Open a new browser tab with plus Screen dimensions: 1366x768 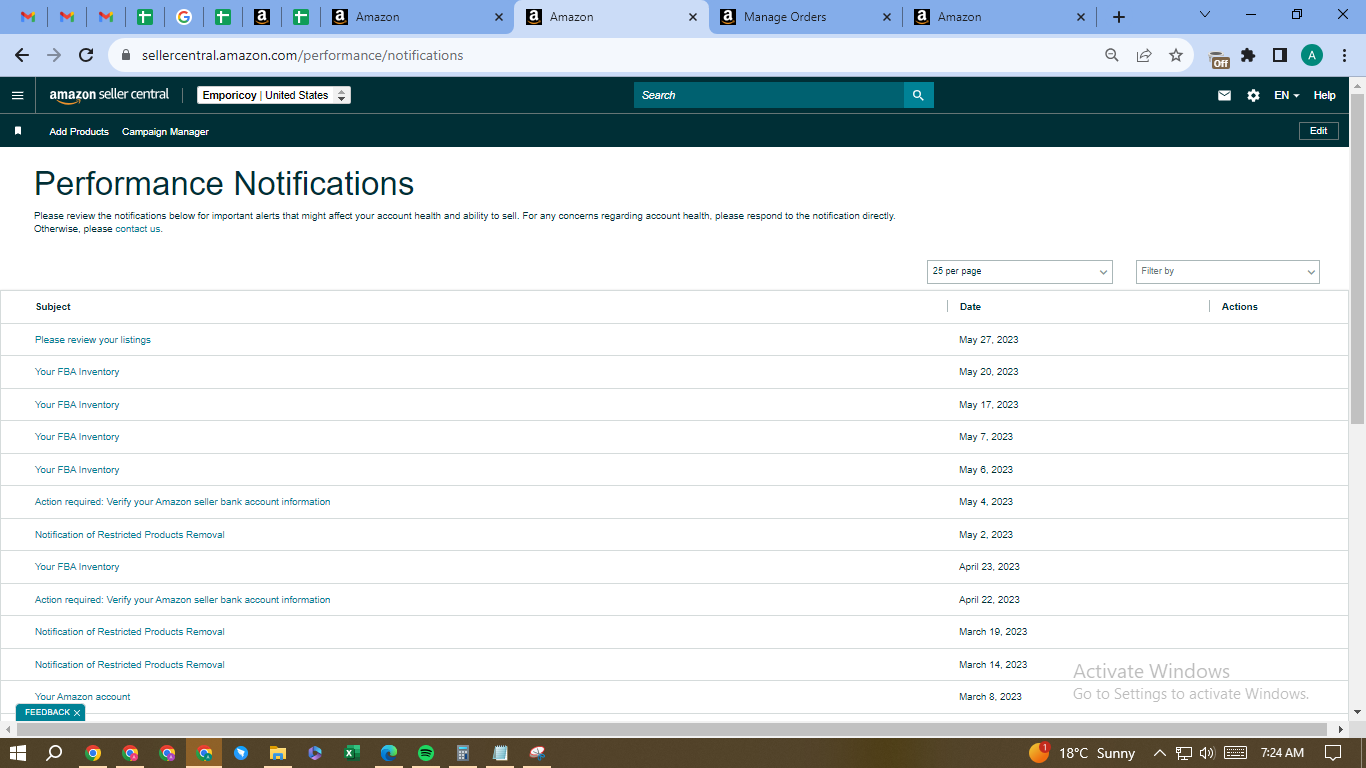(1119, 17)
